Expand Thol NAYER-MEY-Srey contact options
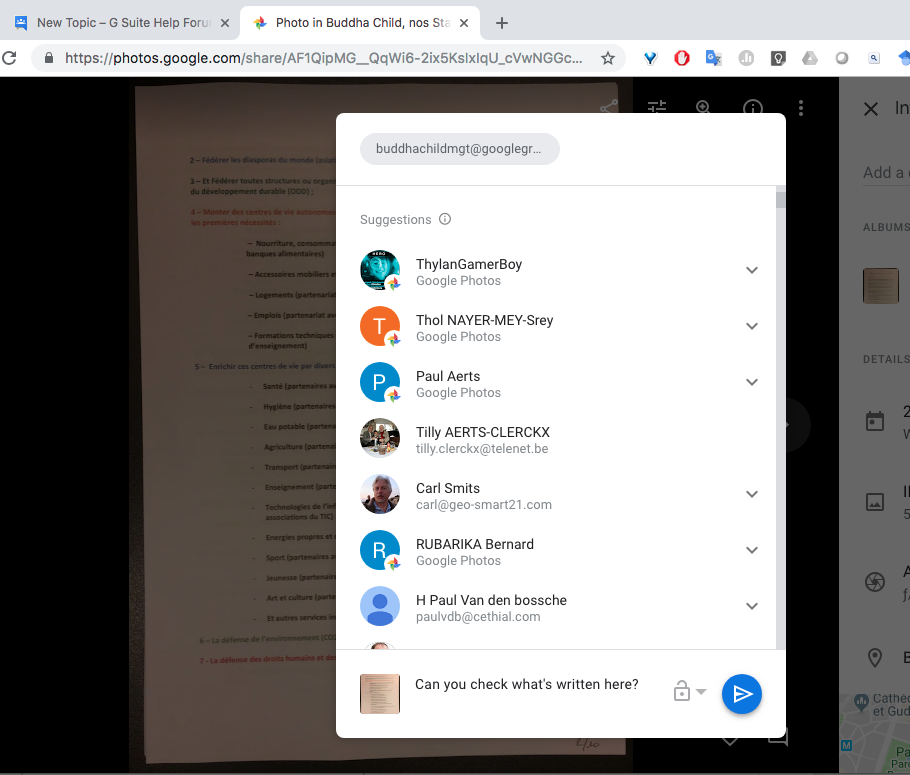The height and width of the screenshot is (775, 910). (x=752, y=326)
